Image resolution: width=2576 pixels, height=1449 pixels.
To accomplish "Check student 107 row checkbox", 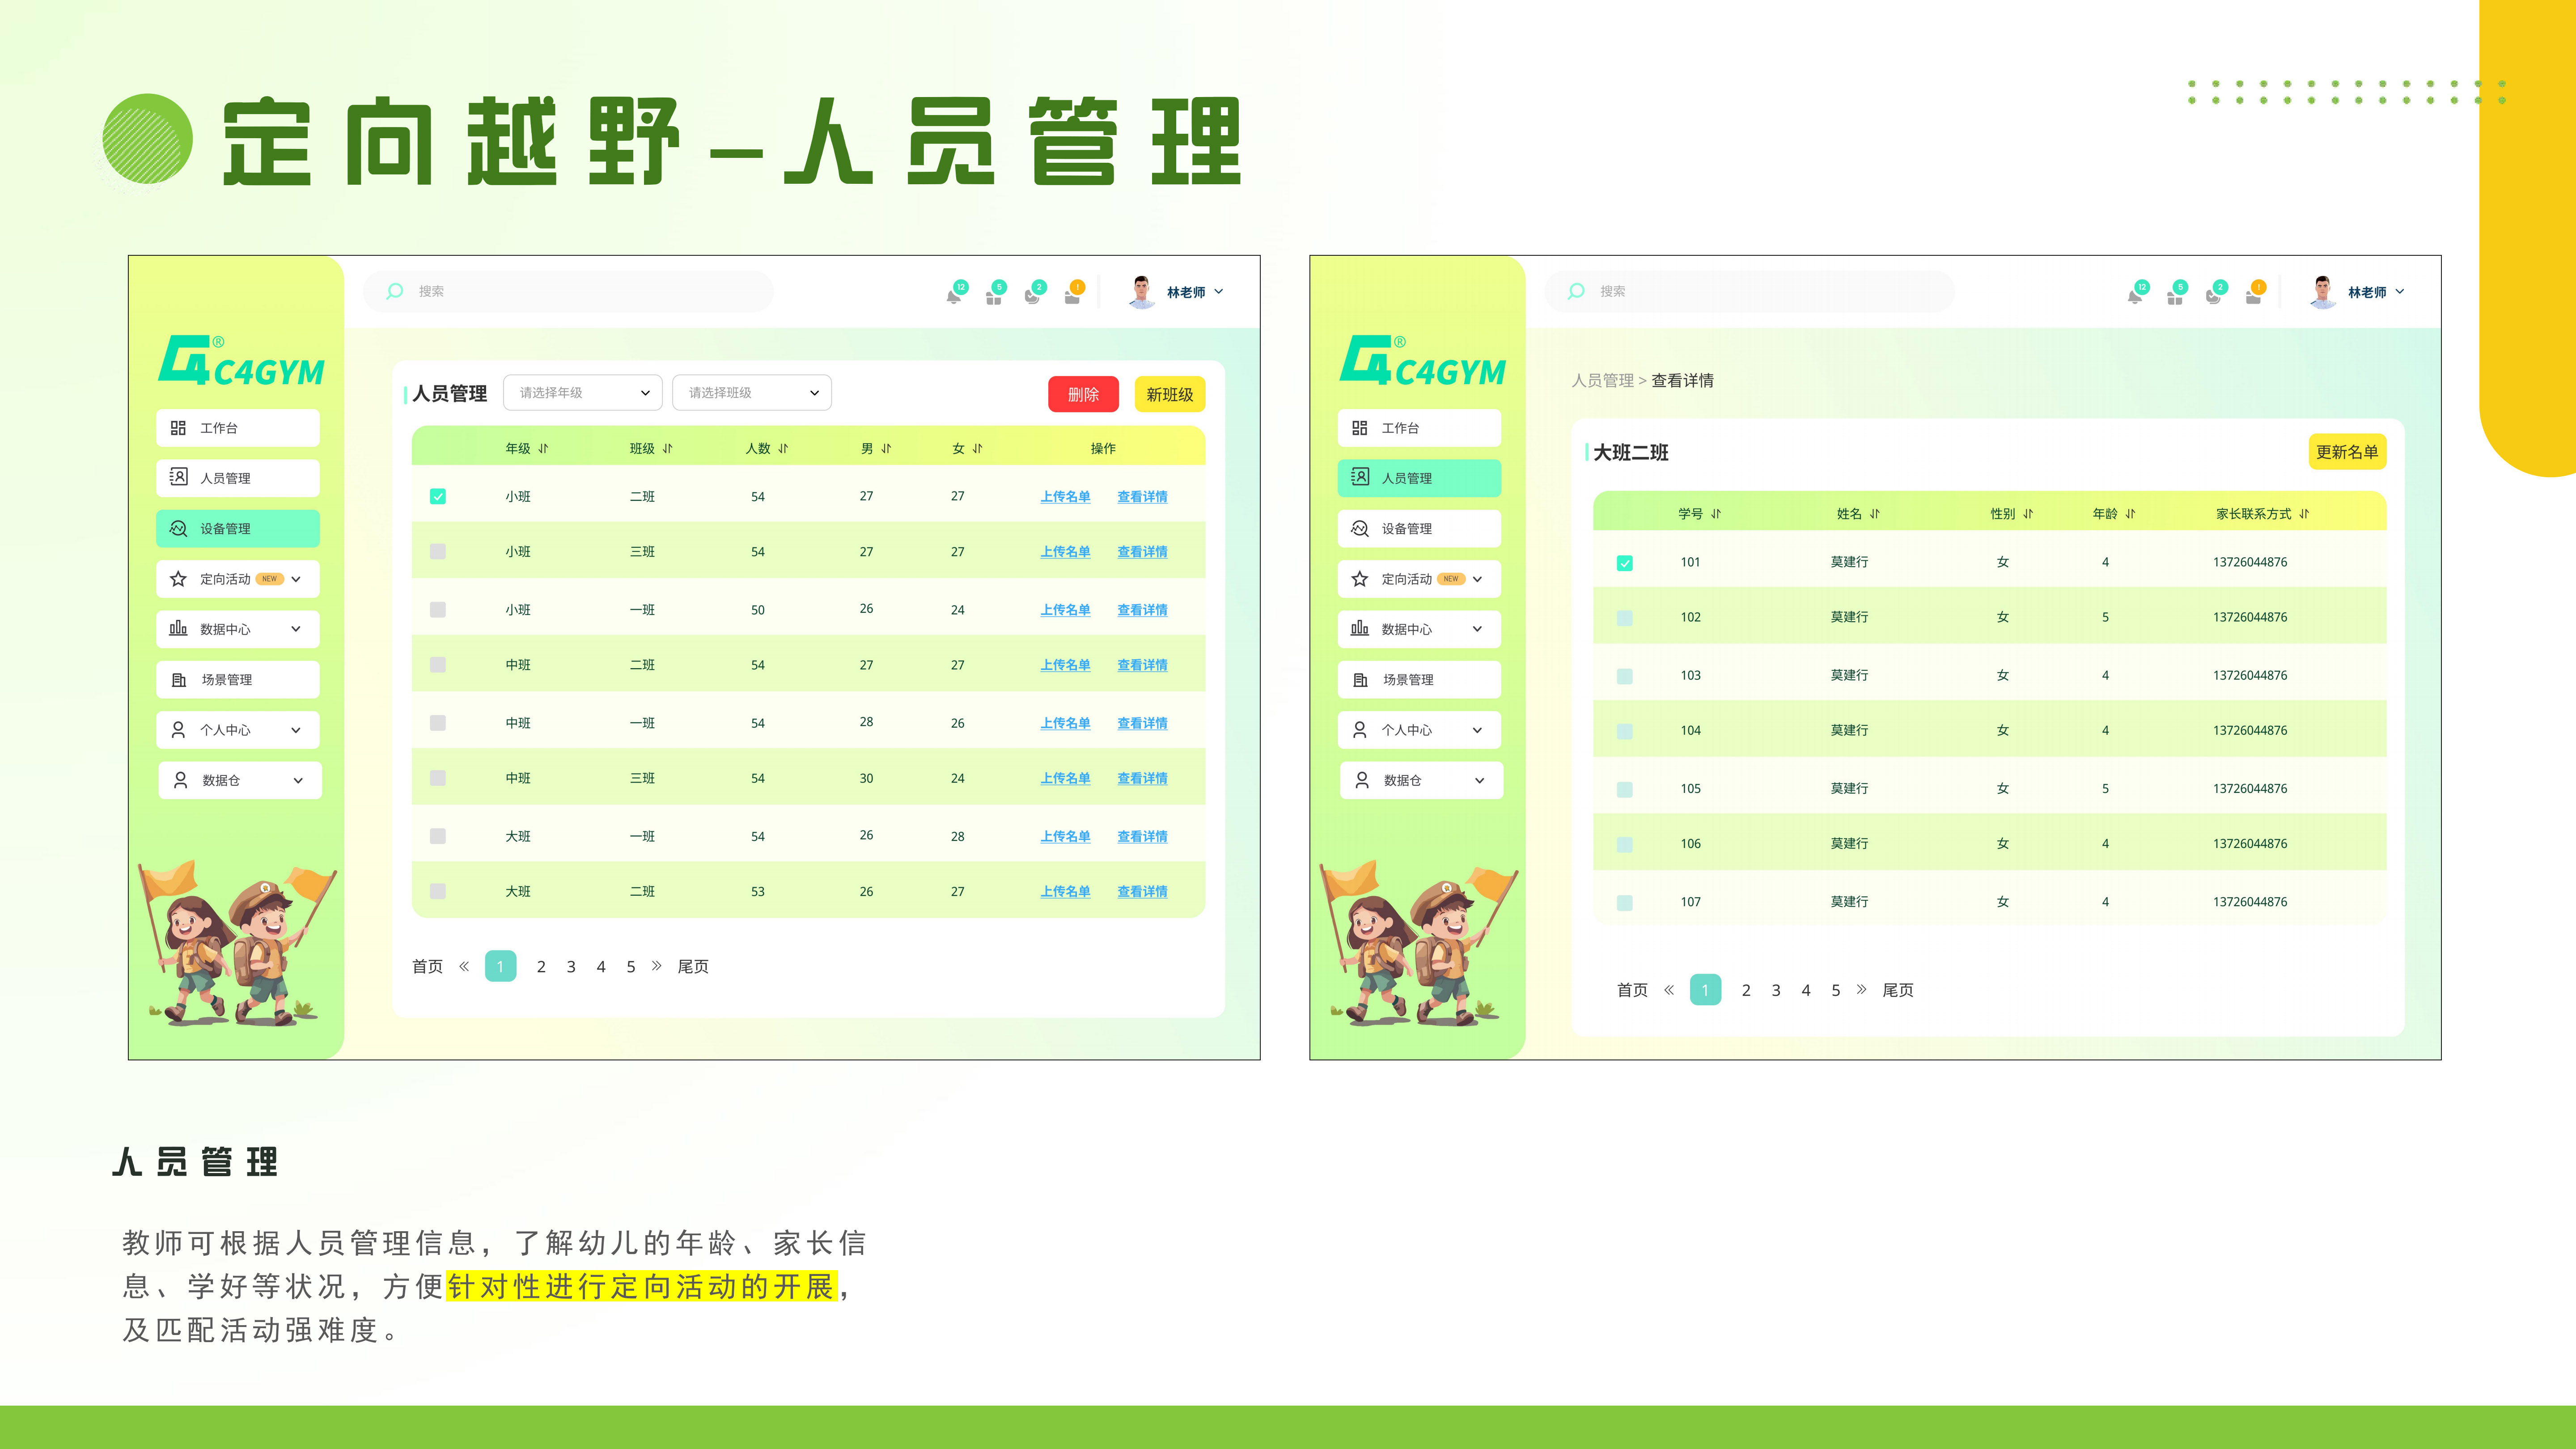I will click(1625, 903).
